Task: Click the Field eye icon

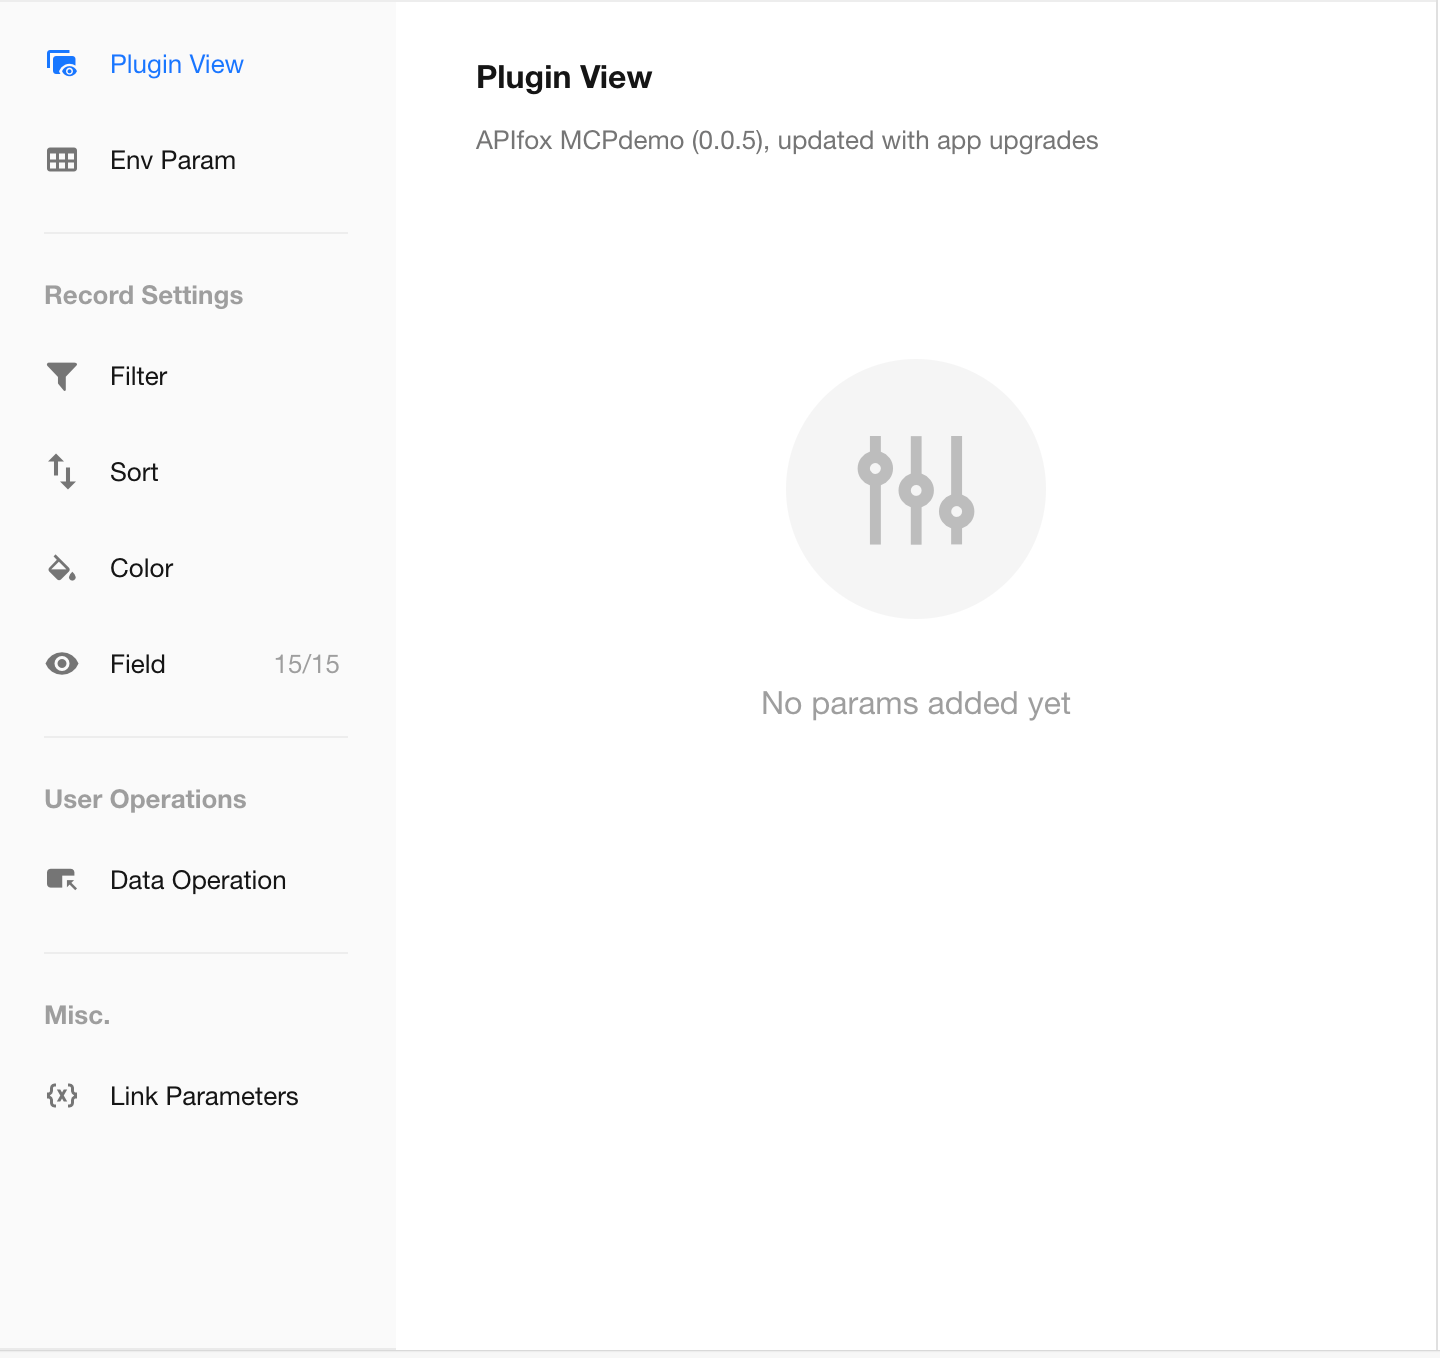Action: [62, 664]
